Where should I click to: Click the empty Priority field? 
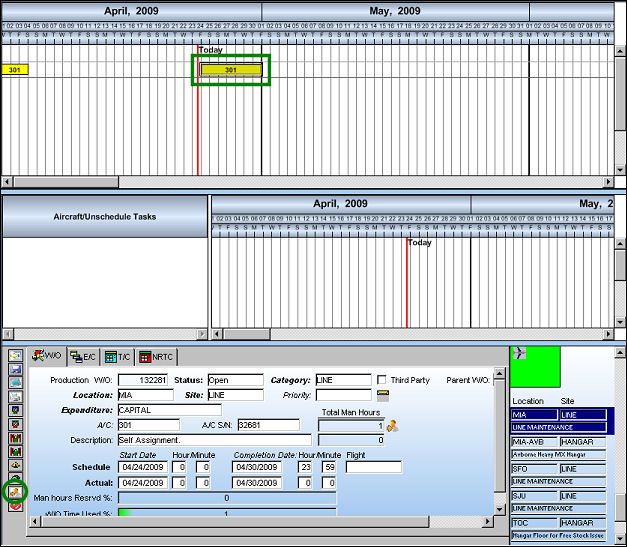[x=343, y=395]
